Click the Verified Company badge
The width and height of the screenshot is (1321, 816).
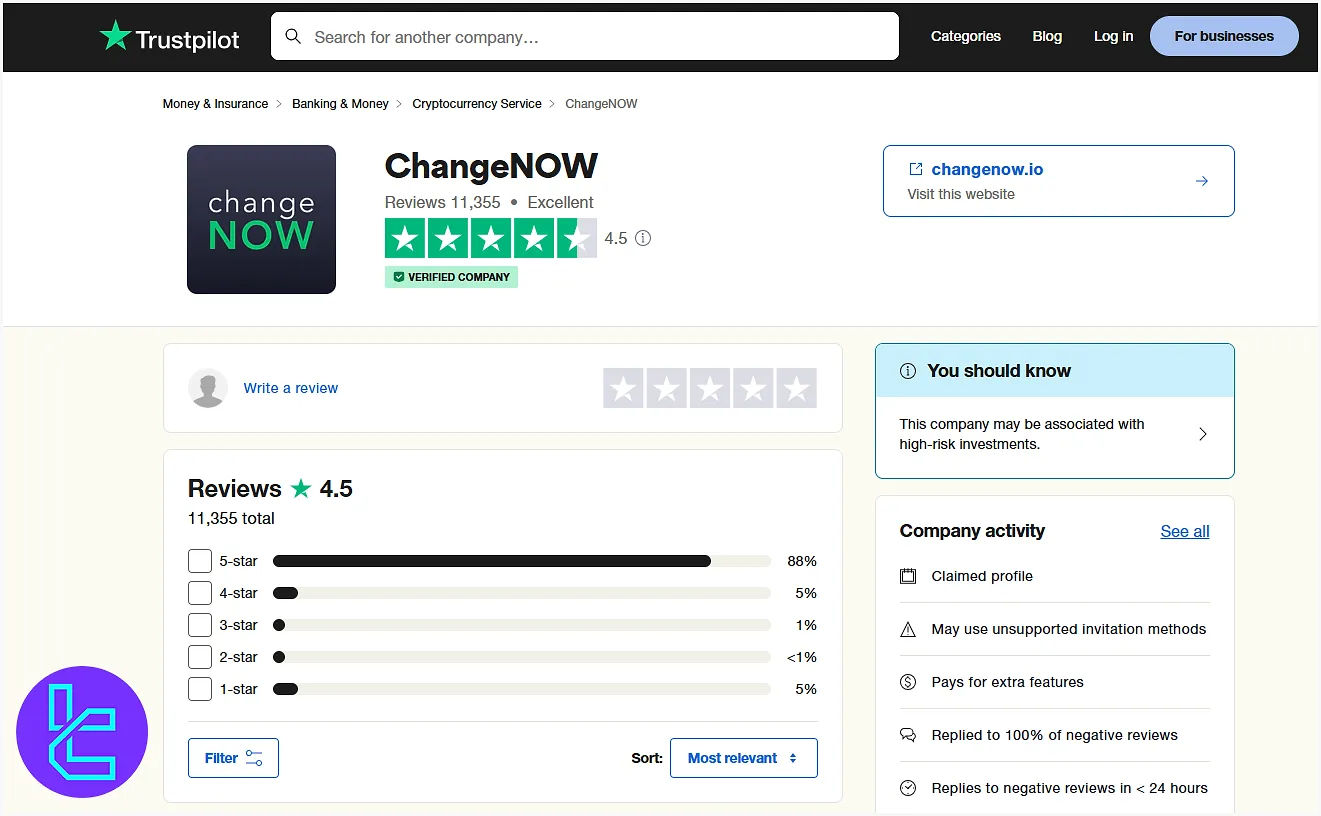(x=451, y=277)
